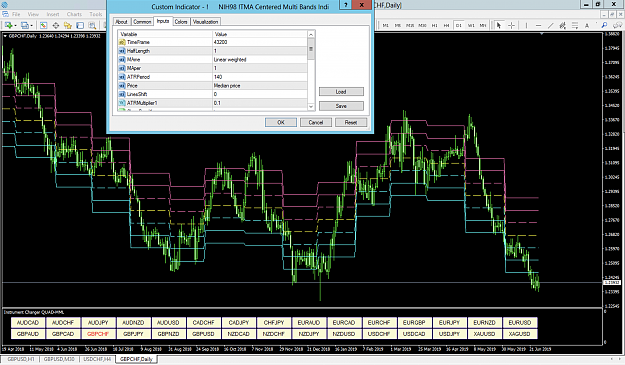Open the GBPUSD,M30 chart tab
Image resolution: width=625 pixels, height=365 pixels.
[59, 359]
